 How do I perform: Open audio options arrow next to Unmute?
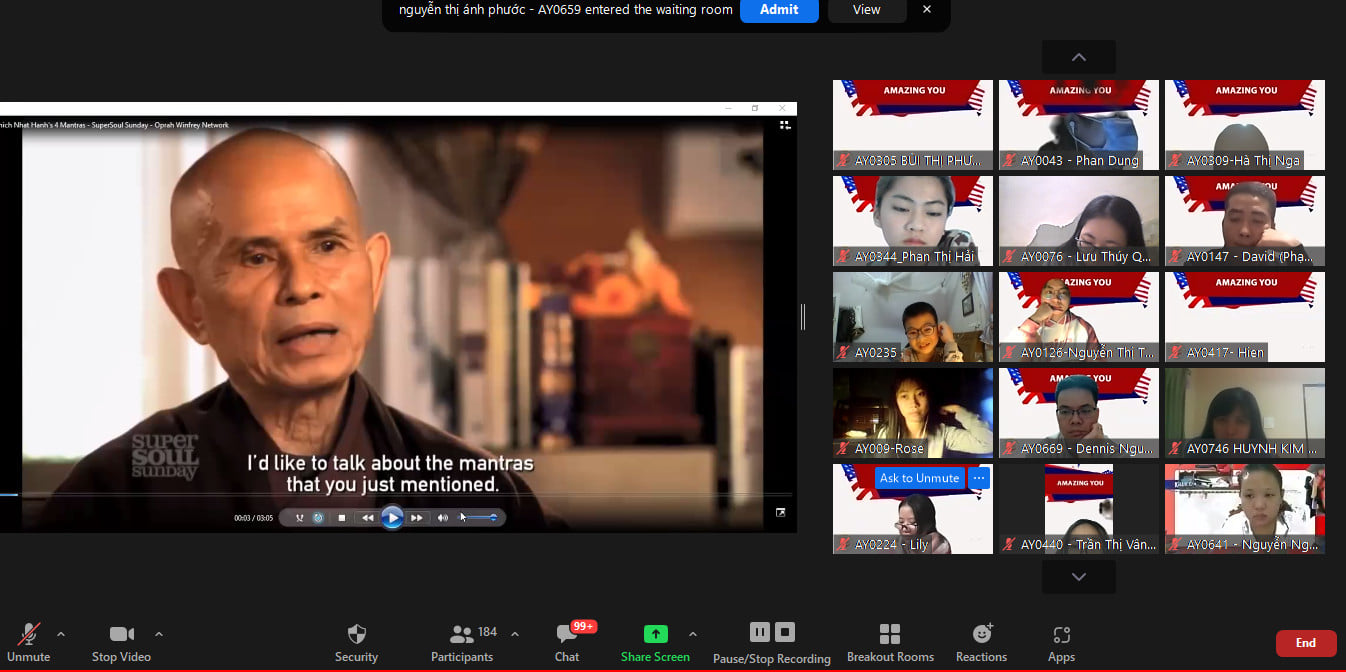tap(61, 634)
